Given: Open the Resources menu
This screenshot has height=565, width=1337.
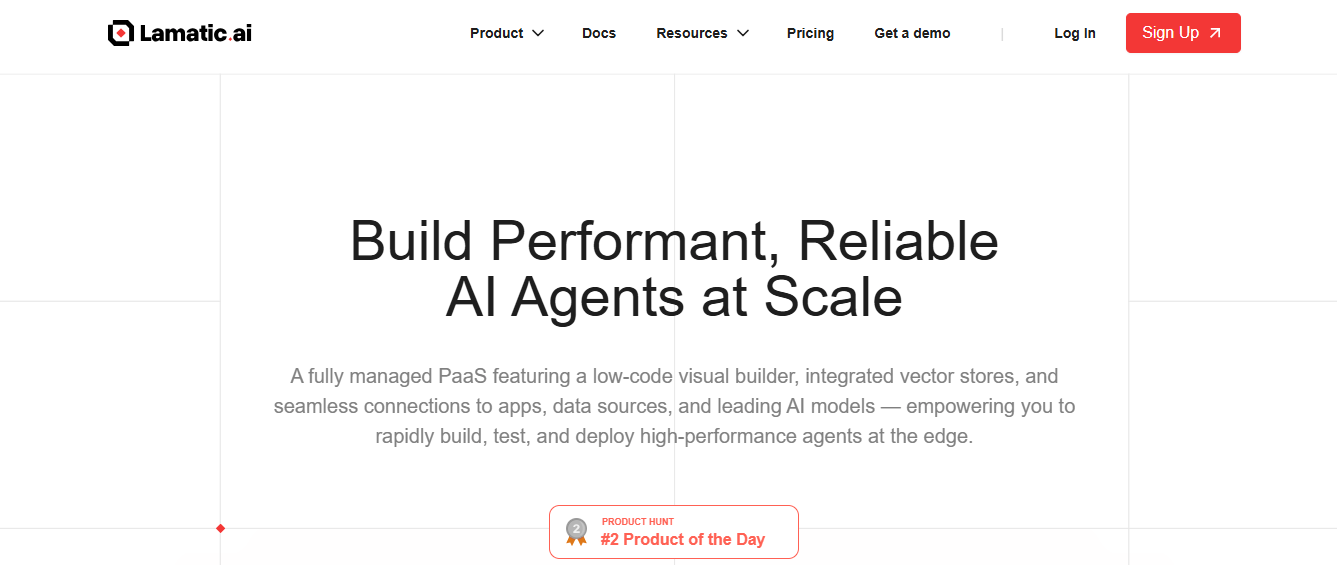Looking at the screenshot, I should coord(691,33).
